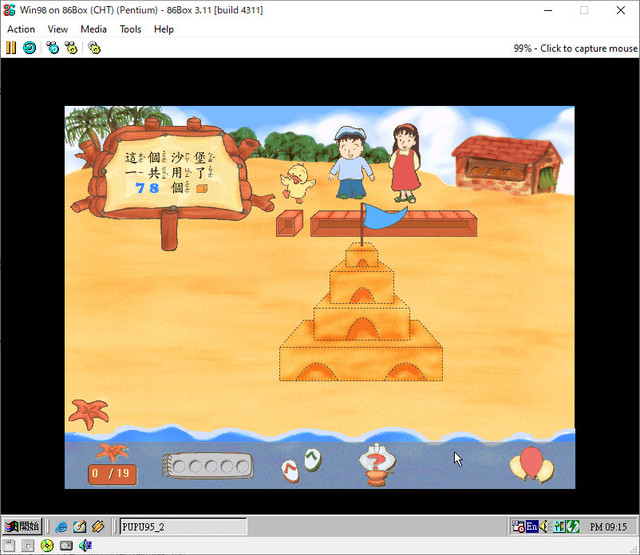Open the Help menu
Image resolution: width=640 pixels, height=555 pixels.
click(164, 29)
